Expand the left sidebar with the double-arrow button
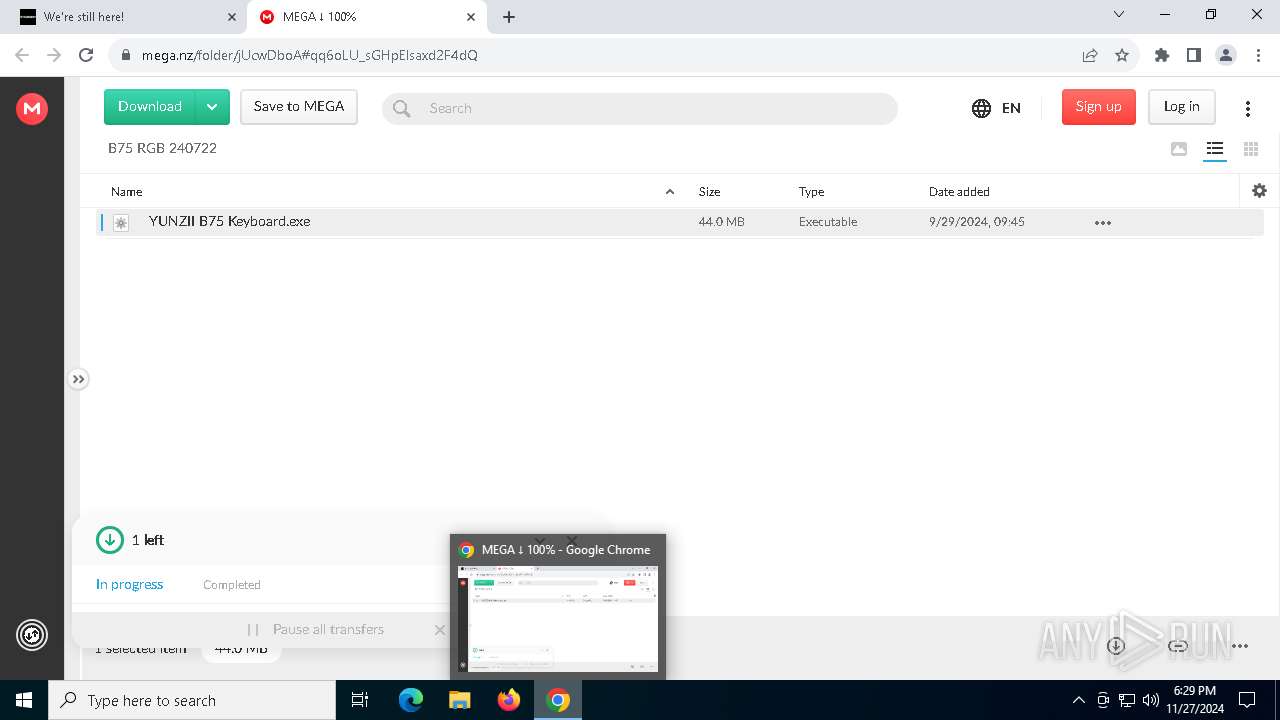This screenshot has height=720, width=1280. [x=78, y=379]
